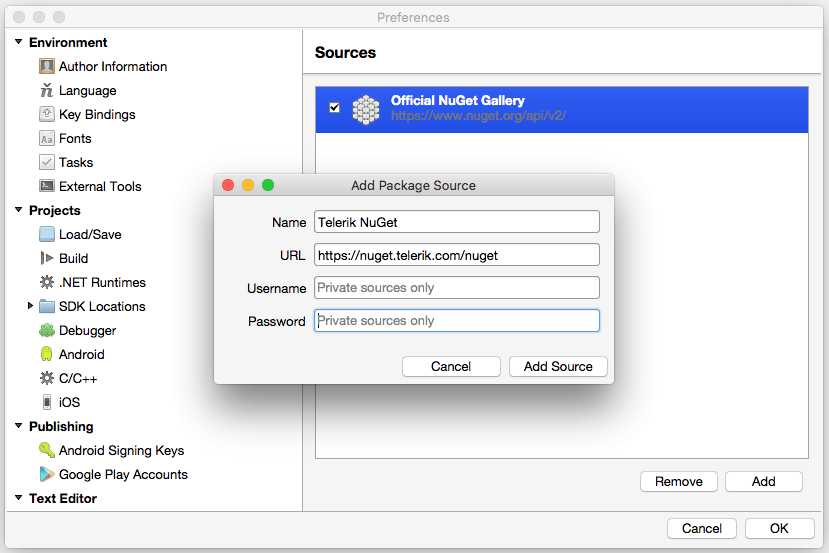This screenshot has width=829, height=553.
Task: Collapse the Publishing section
Action: [19, 426]
